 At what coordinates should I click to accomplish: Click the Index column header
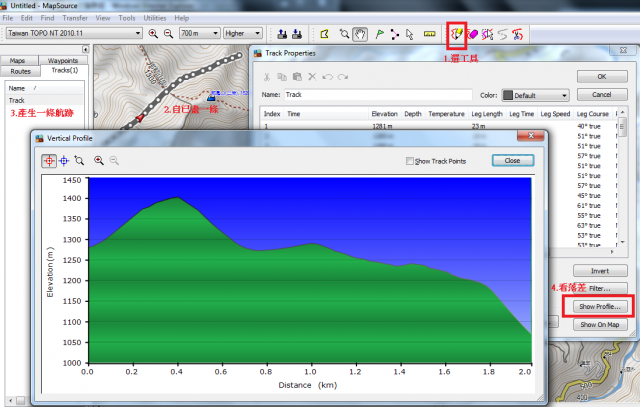point(272,114)
